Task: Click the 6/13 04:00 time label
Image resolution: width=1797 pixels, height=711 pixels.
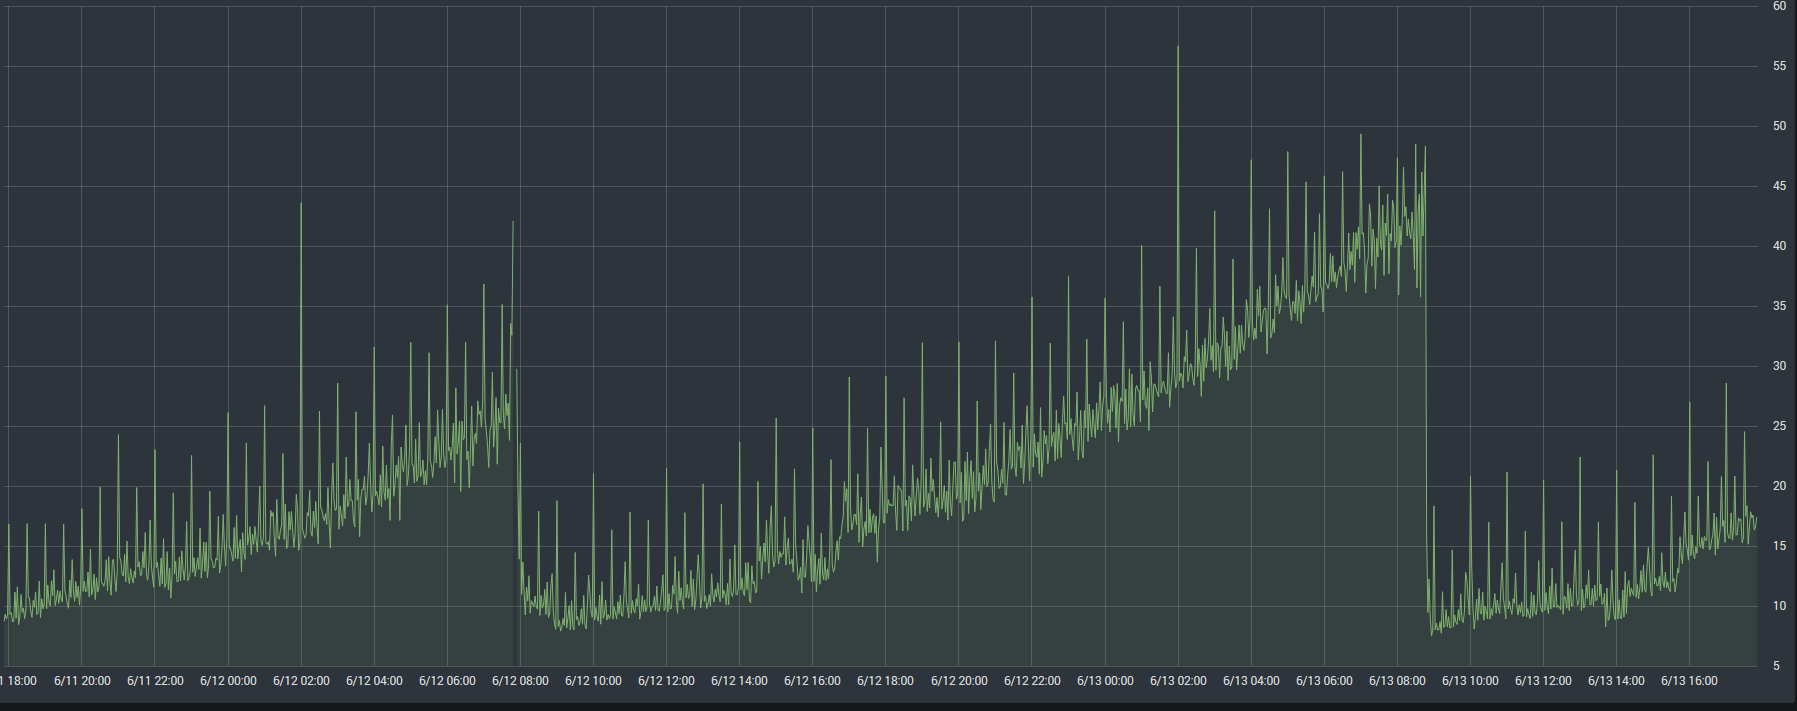Action: pyautogui.click(x=1251, y=681)
